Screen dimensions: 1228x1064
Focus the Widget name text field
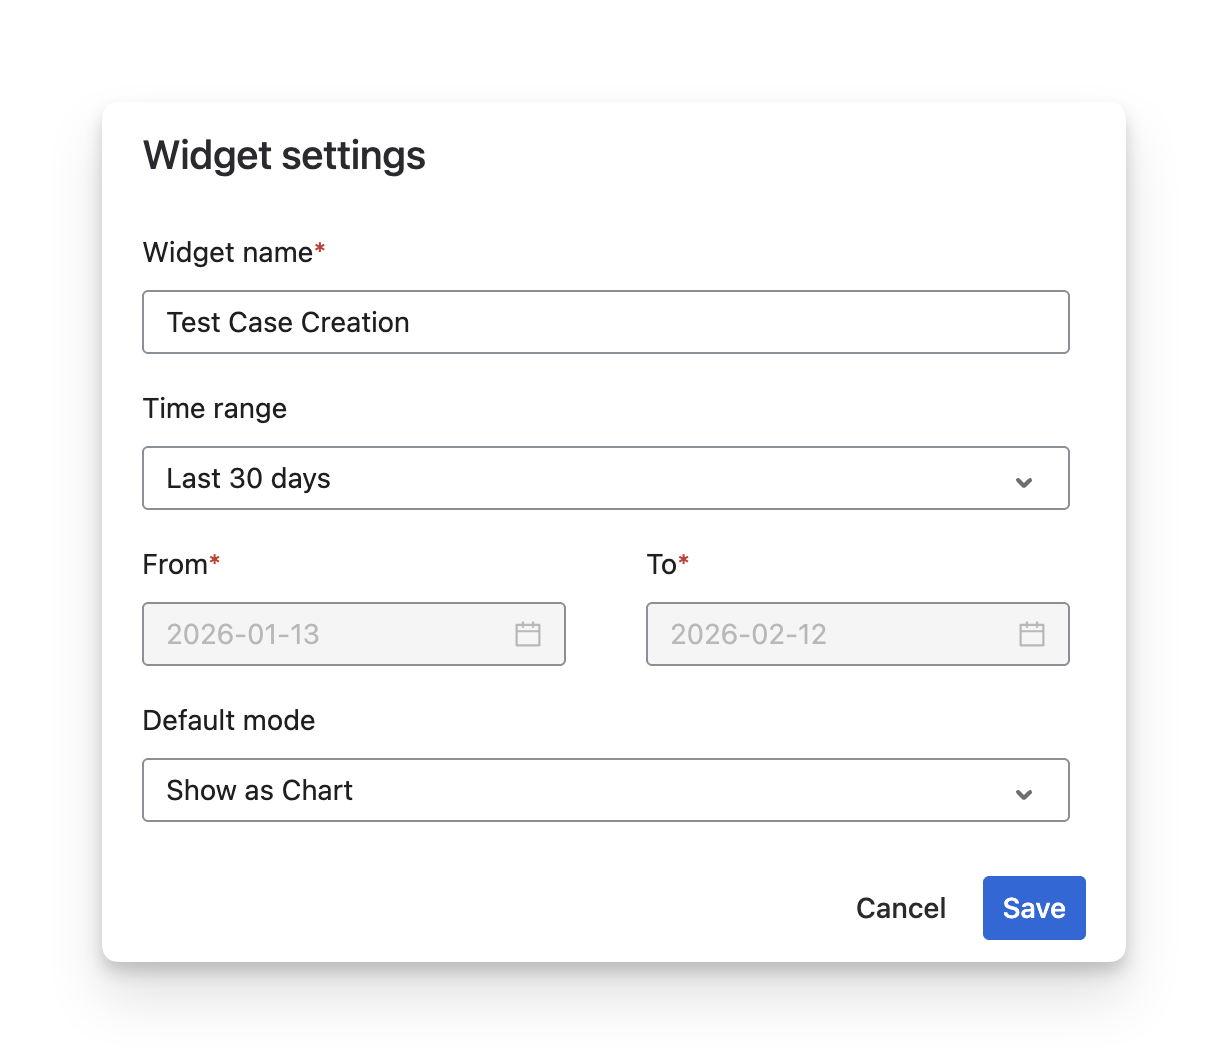(x=606, y=322)
